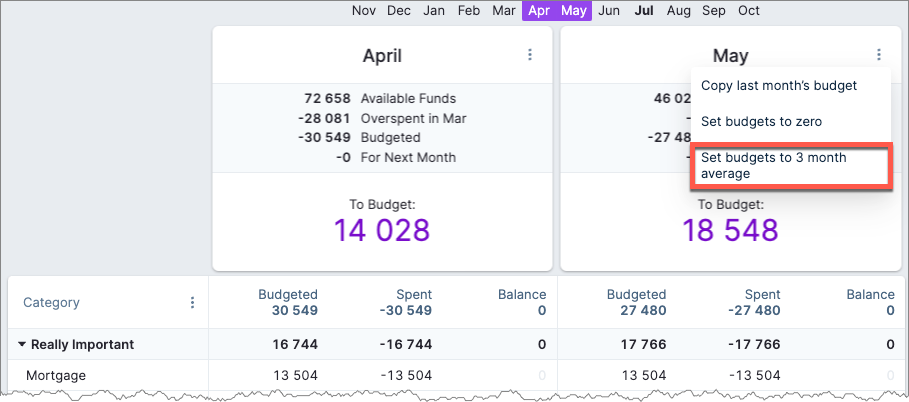The width and height of the screenshot is (909, 402).
Task: Open April month options kebab menu
Action: [x=530, y=56]
